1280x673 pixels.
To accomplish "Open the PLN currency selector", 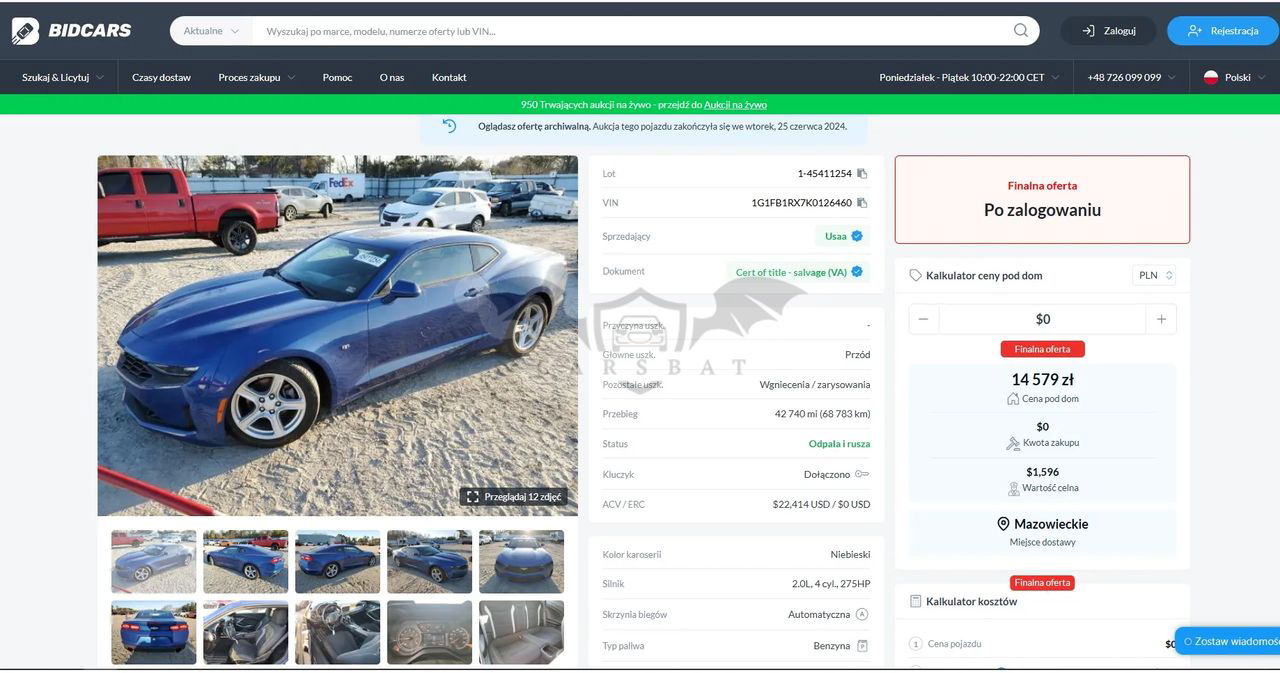I will click(1154, 276).
